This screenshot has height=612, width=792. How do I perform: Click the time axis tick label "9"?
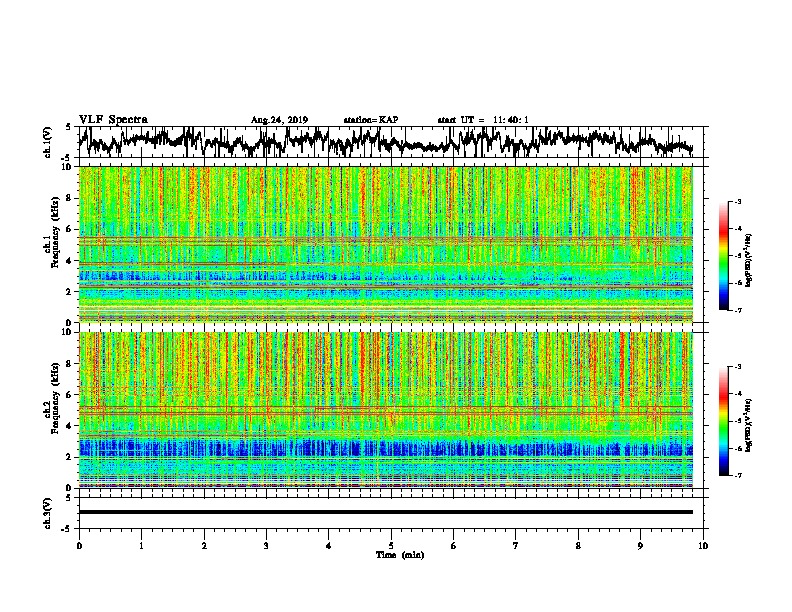pos(640,546)
